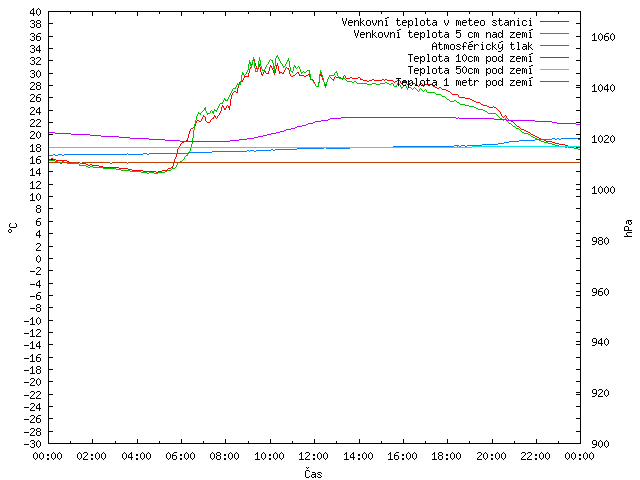The height and width of the screenshot is (480, 640).
Task: Click the left axis value '-30'
Action: click(33, 444)
